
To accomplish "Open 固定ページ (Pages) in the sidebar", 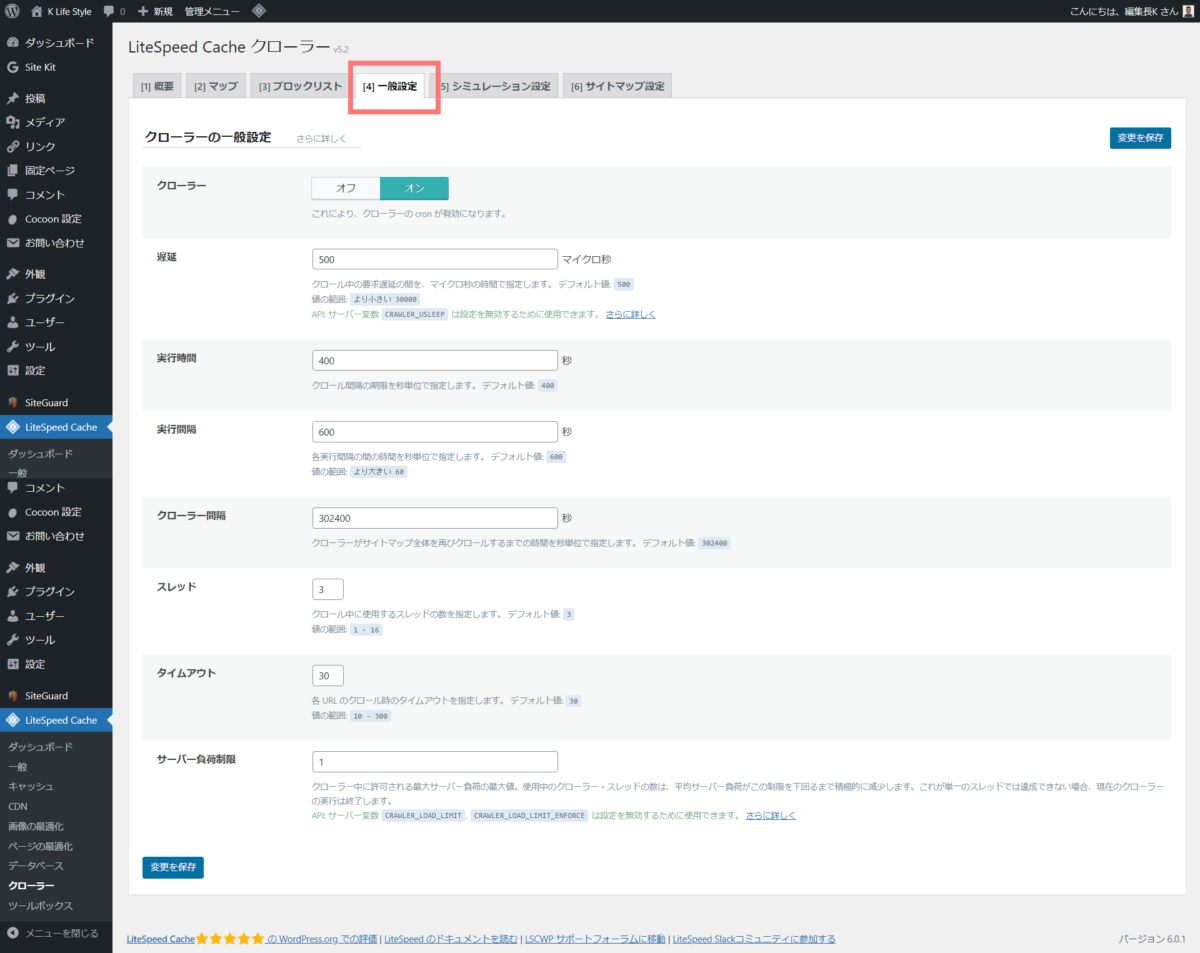I will click(x=49, y=170).
